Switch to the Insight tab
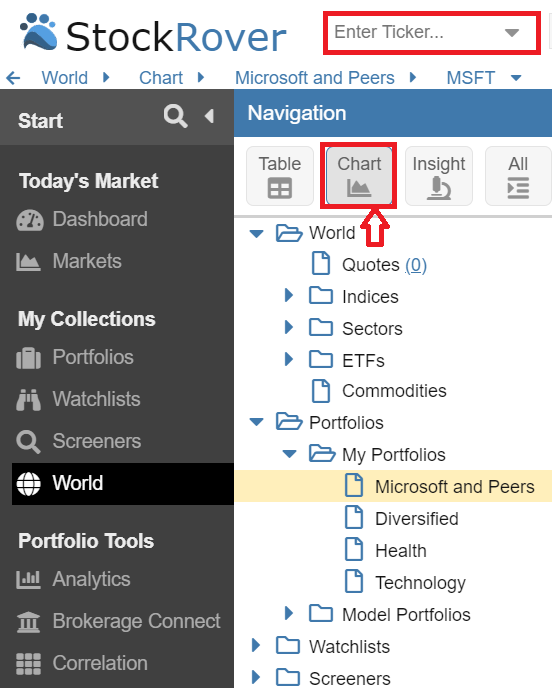This screenshot has height=688, width=552. [x=439, y=176]
